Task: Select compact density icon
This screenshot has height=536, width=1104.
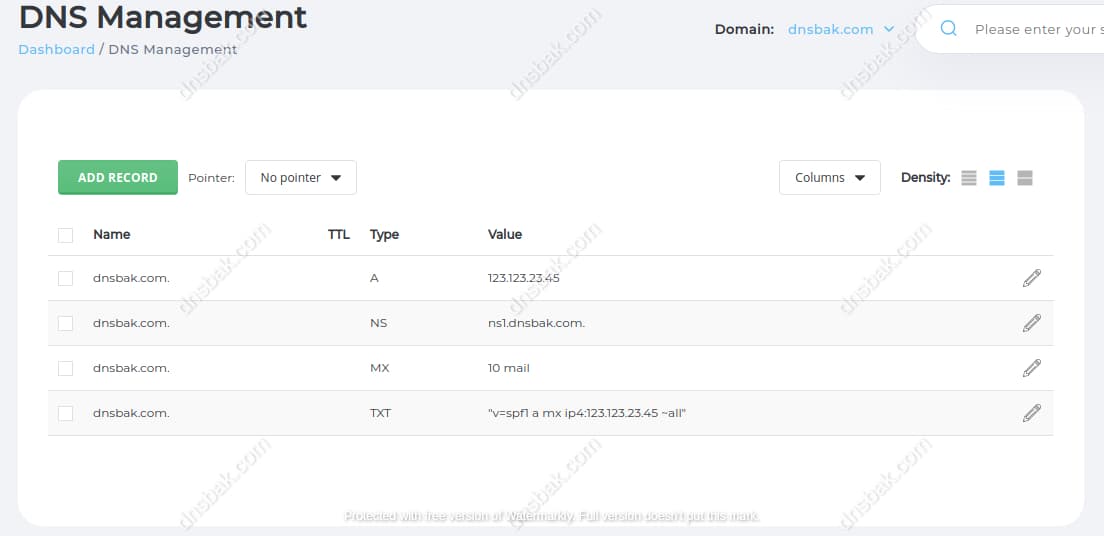Action: [x=968, y=178]
